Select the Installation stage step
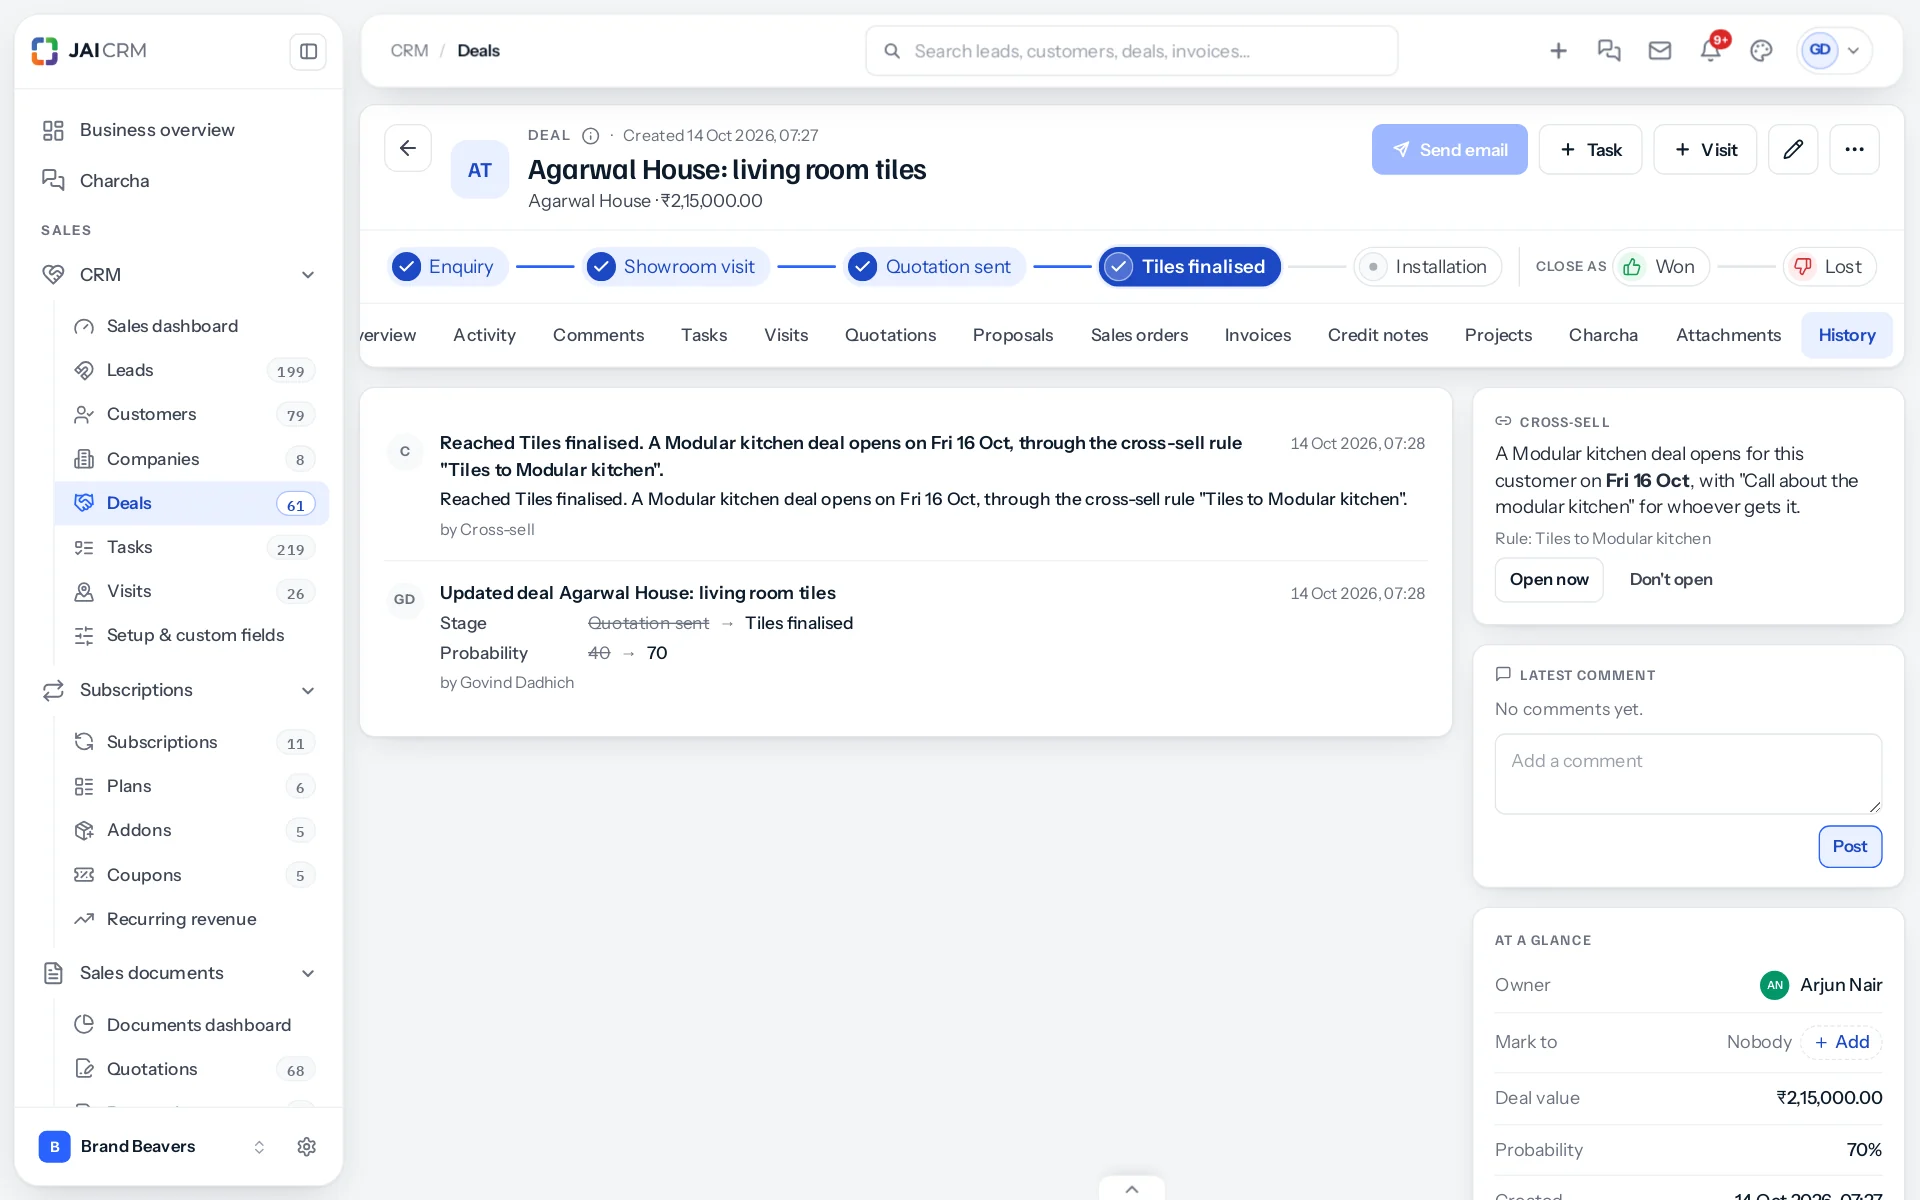 point(1427,267)
